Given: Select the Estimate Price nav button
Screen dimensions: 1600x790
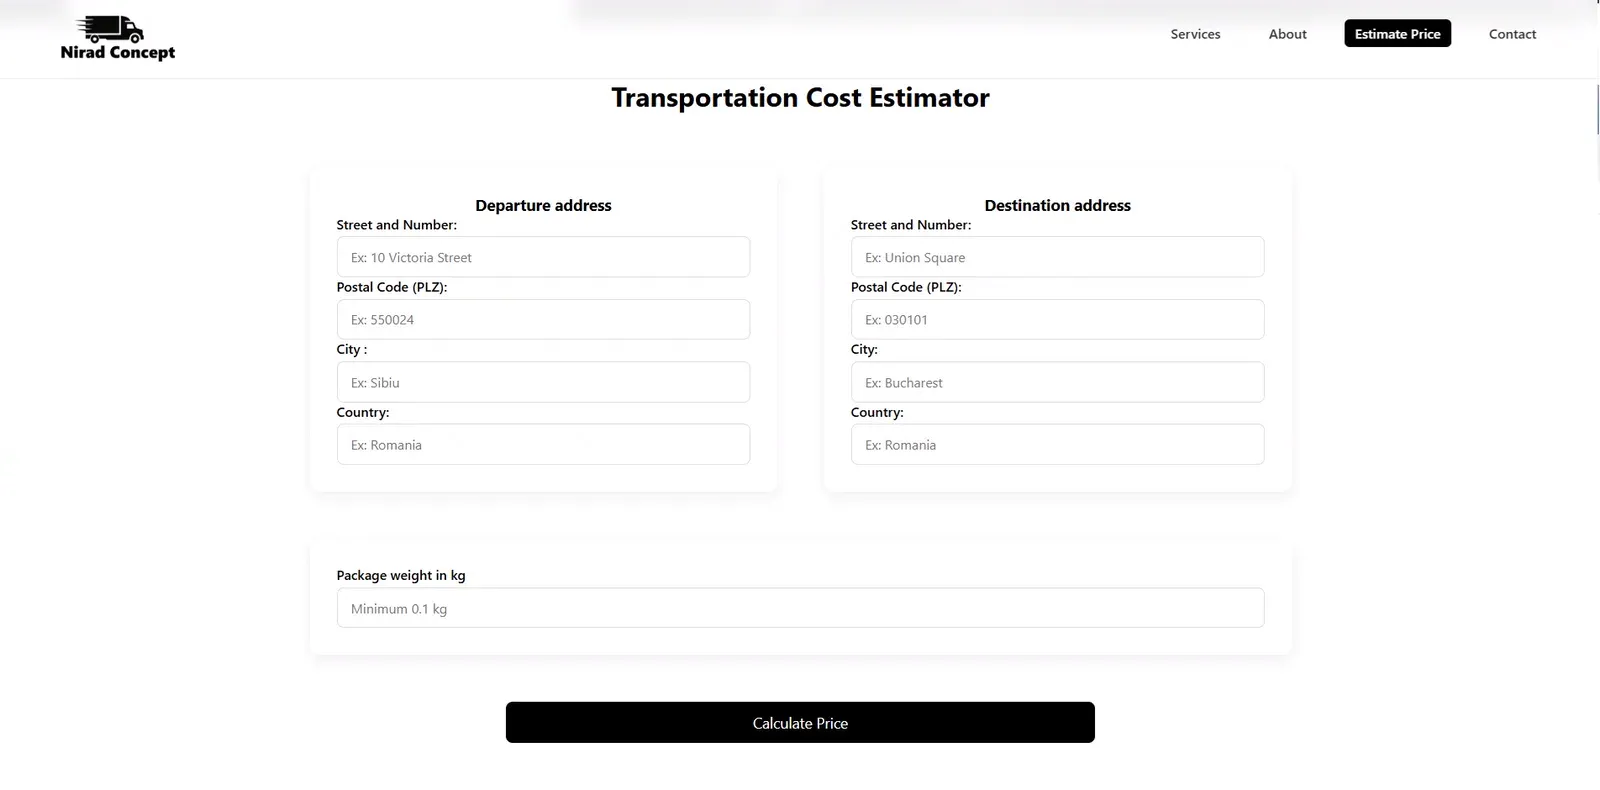Looking at the screenshot, I should coord(1397,34).
